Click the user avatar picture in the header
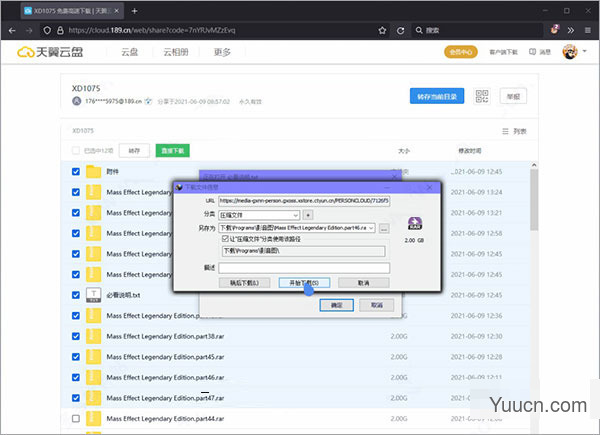This screenshot has width=600, height=435. coord(570,52)
